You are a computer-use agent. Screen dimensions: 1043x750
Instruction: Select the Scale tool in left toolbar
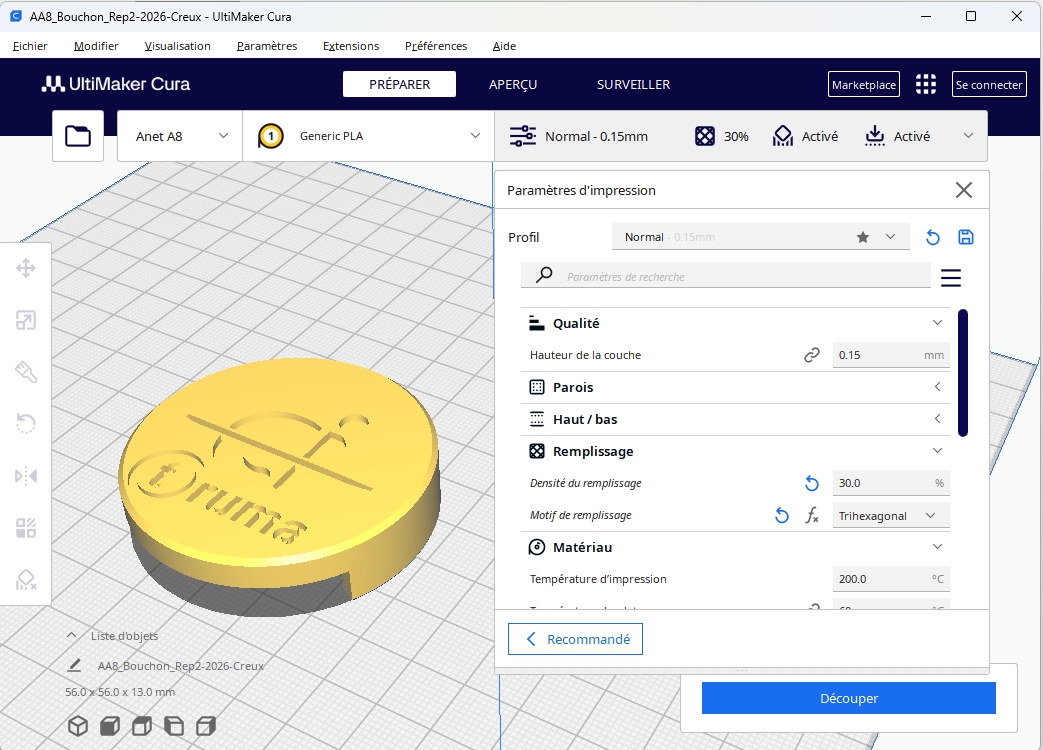click(x=26, y=320)
